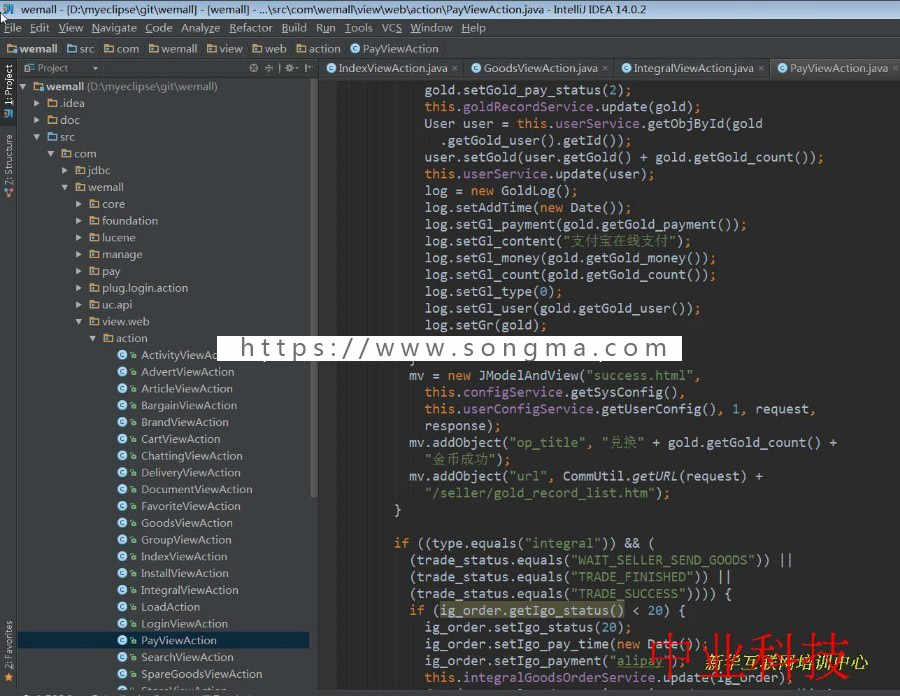The width and height of the screenshot is (900, 696).
Task: Switch to the IntegralViewAction.java tab
Action: (693, 68)
